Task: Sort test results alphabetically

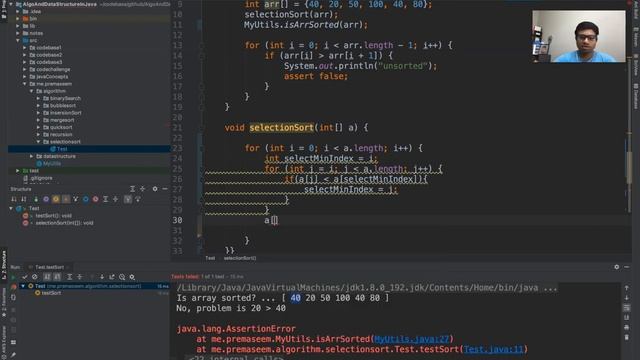Action: point(47,277)
